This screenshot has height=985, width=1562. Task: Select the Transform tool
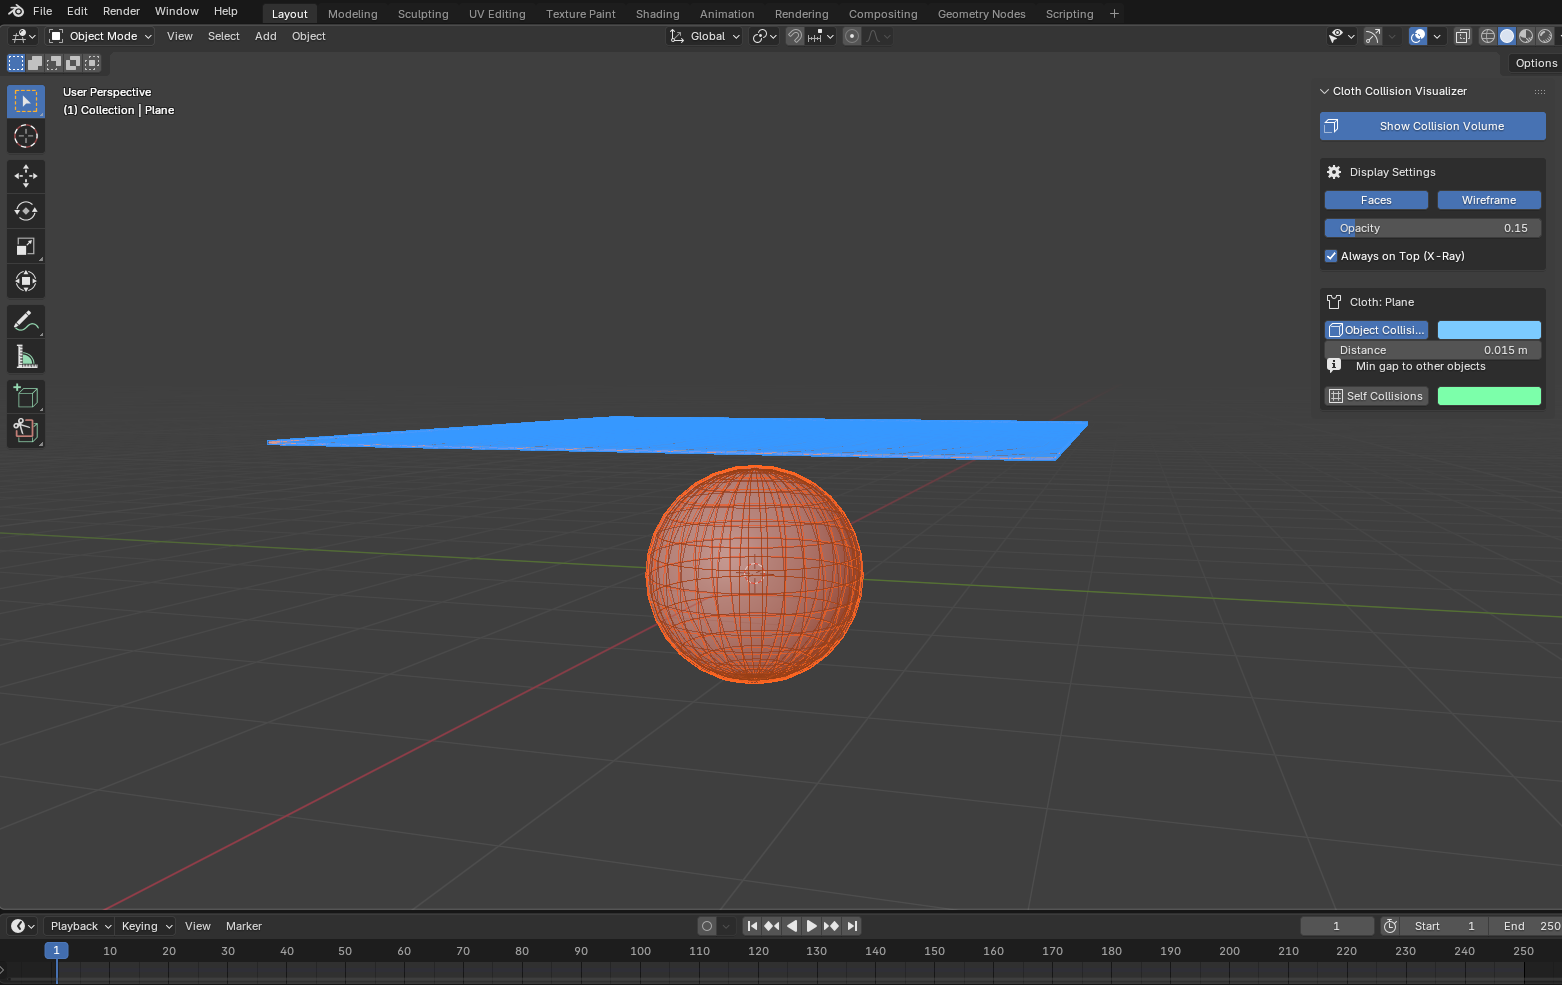(26, 281)
